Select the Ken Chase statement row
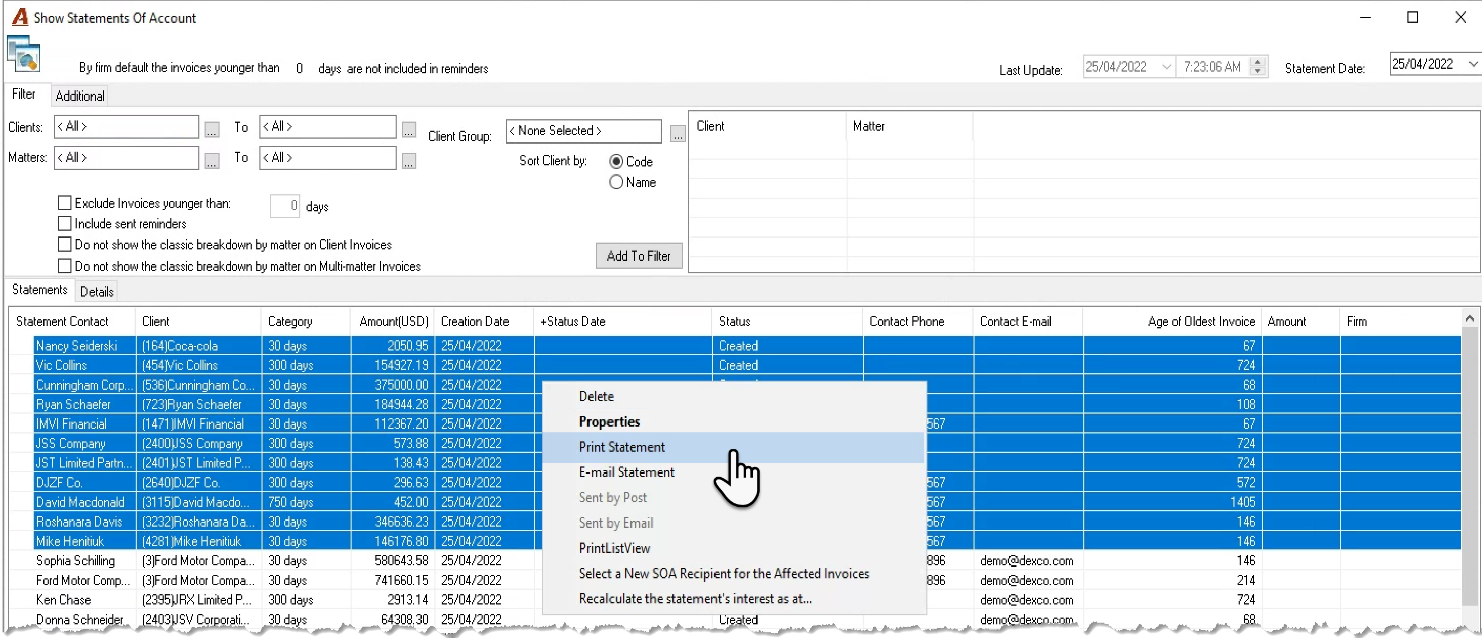 [x=735, y=600]
